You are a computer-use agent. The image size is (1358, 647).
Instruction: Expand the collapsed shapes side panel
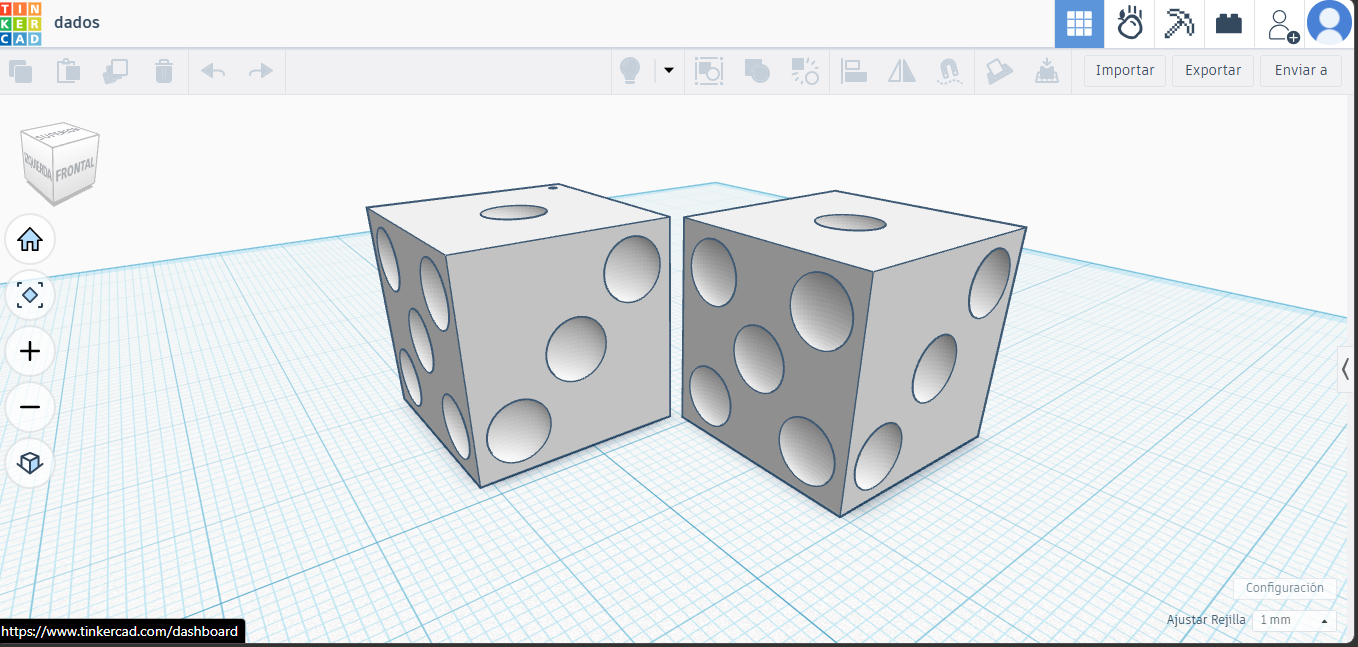click(x=1347, y=369)
